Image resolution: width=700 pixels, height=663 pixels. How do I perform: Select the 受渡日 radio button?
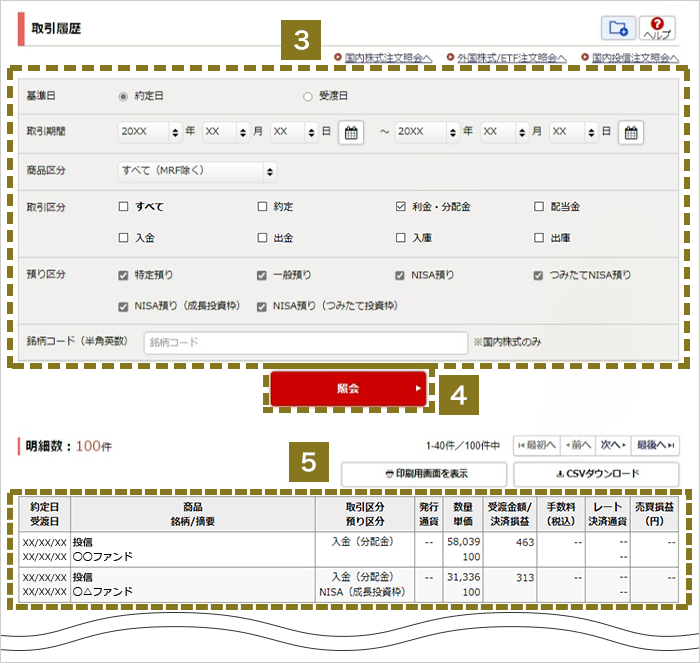click(x=307, y=96)
